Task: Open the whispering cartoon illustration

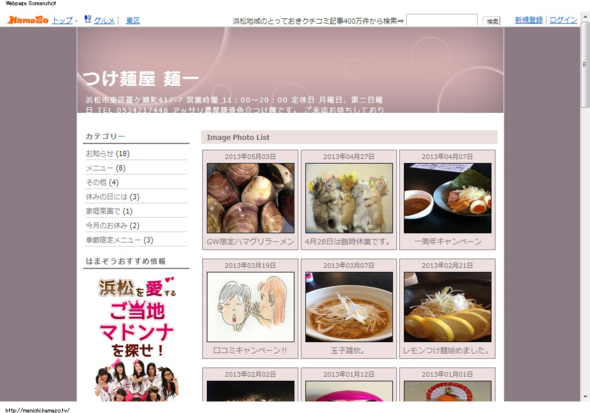Action: coord(251,307)
